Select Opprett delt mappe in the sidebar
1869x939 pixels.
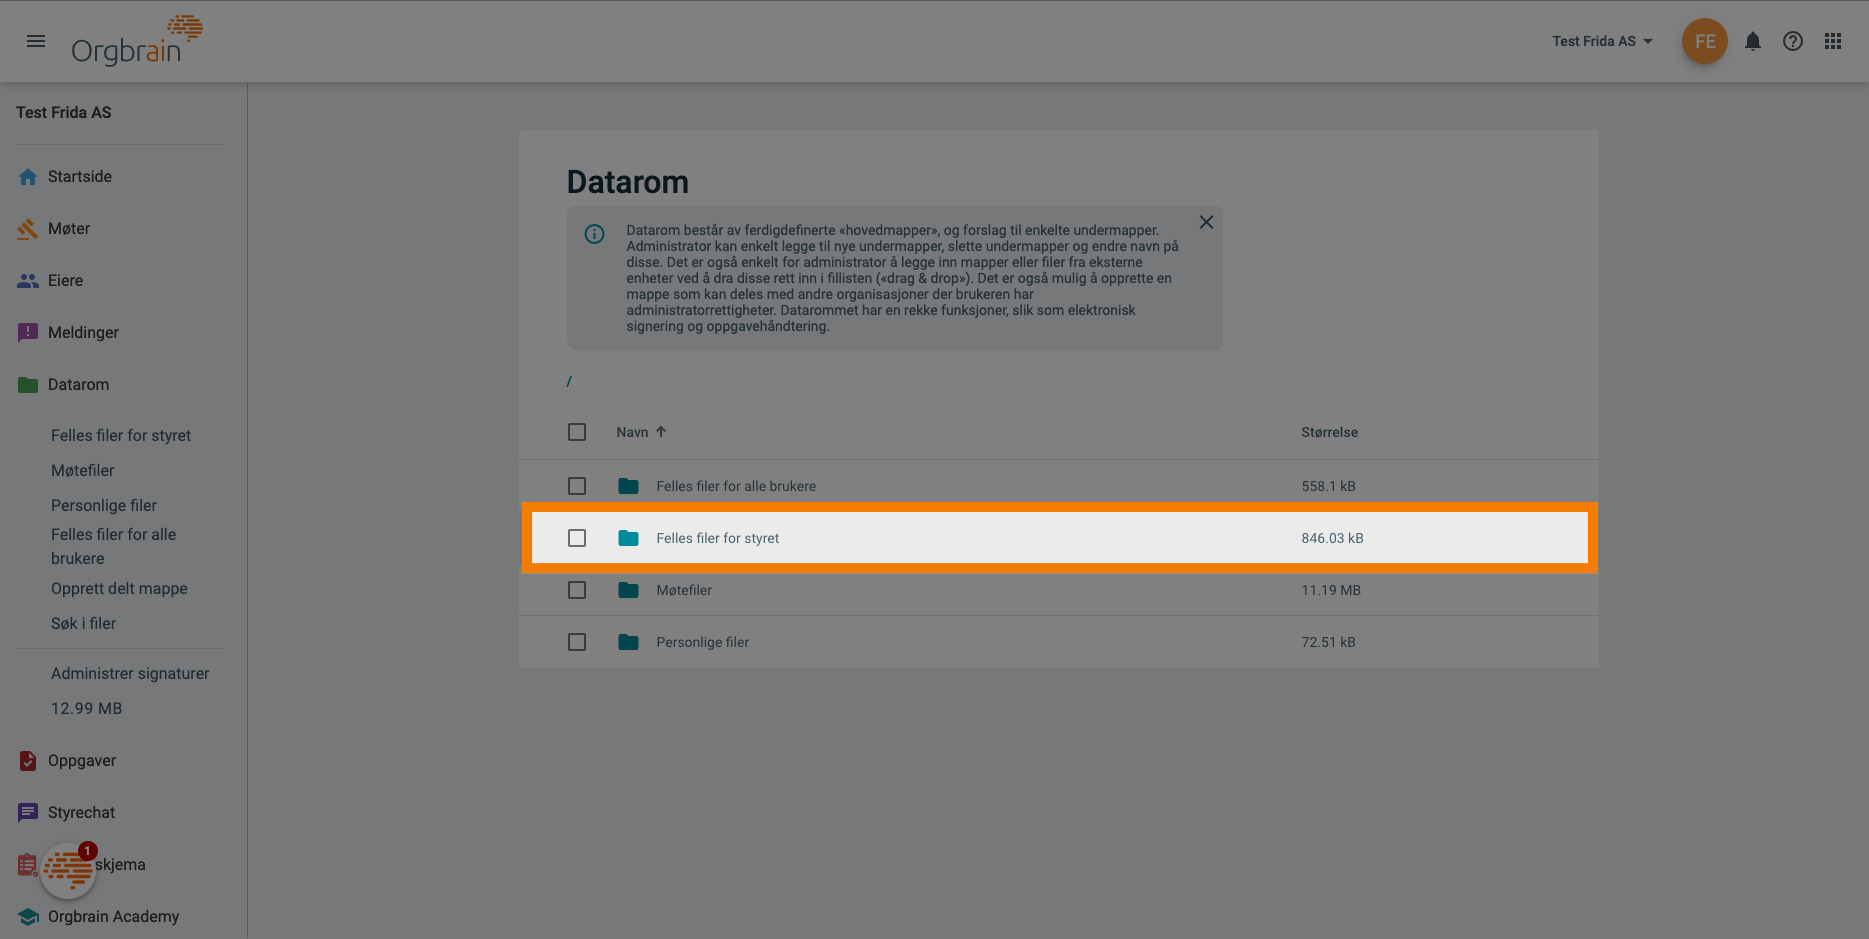119,588
